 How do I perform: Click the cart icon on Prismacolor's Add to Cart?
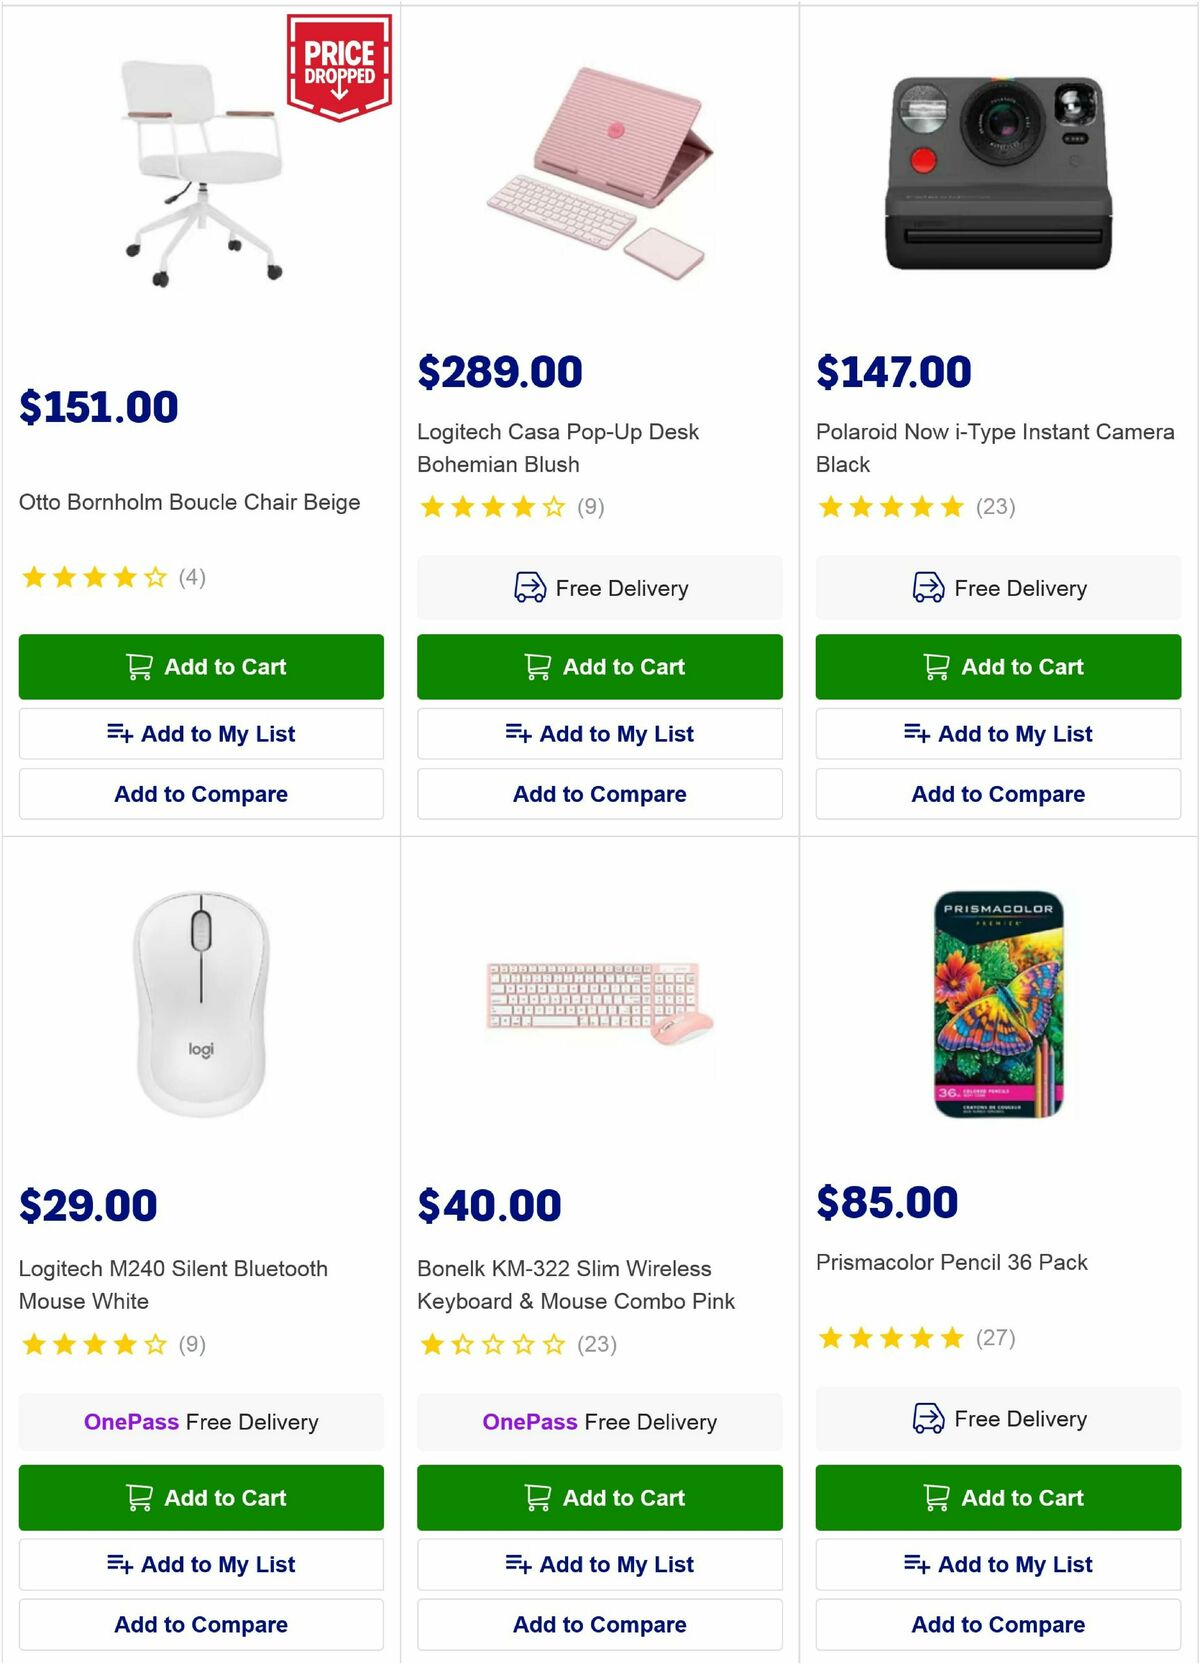(934, 1498)
